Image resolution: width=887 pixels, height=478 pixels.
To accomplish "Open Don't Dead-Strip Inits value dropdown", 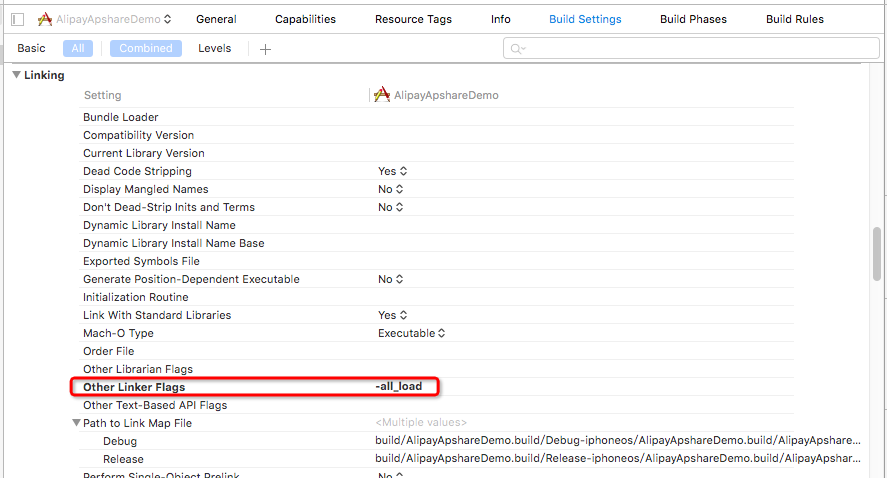I will [x=390, y=208].
